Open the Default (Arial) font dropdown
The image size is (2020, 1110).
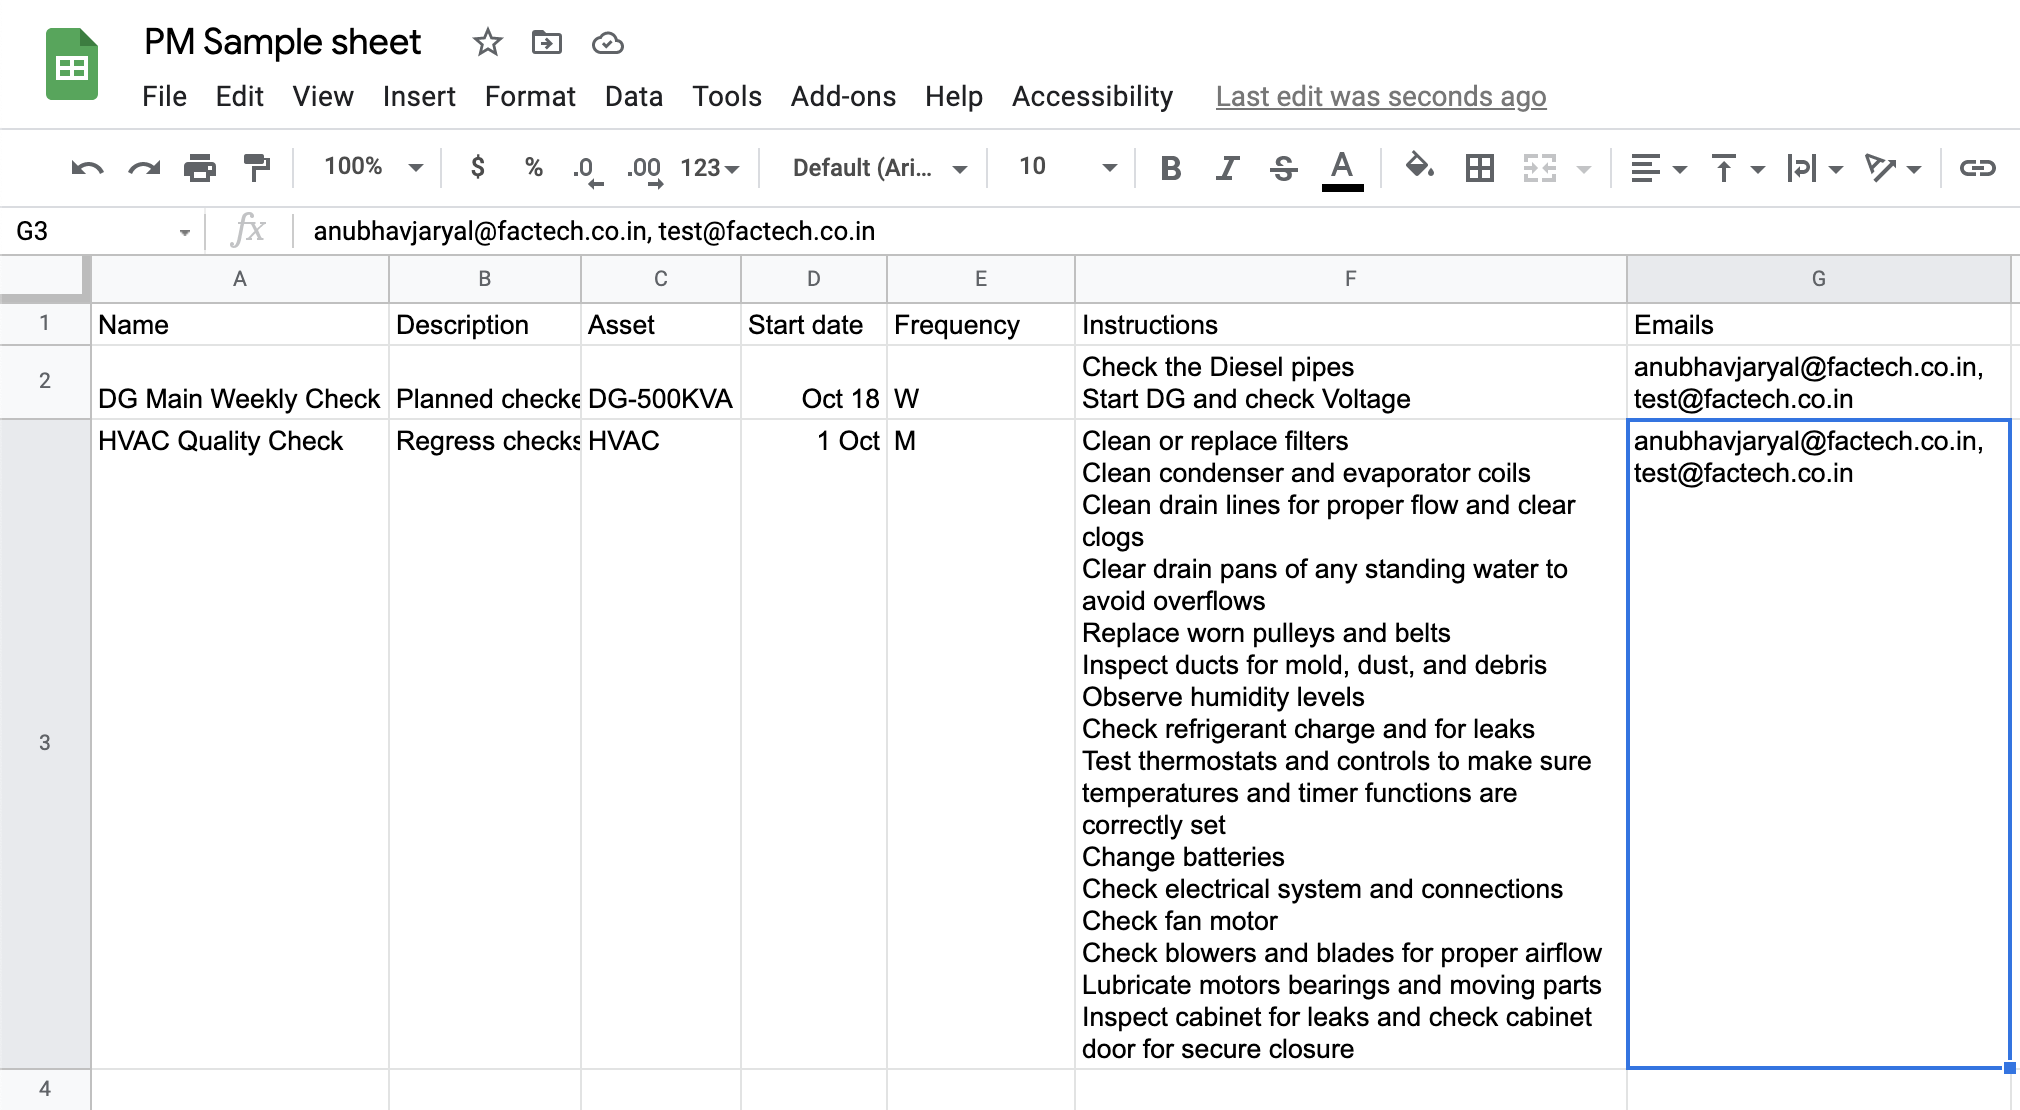tap(880, 168)
